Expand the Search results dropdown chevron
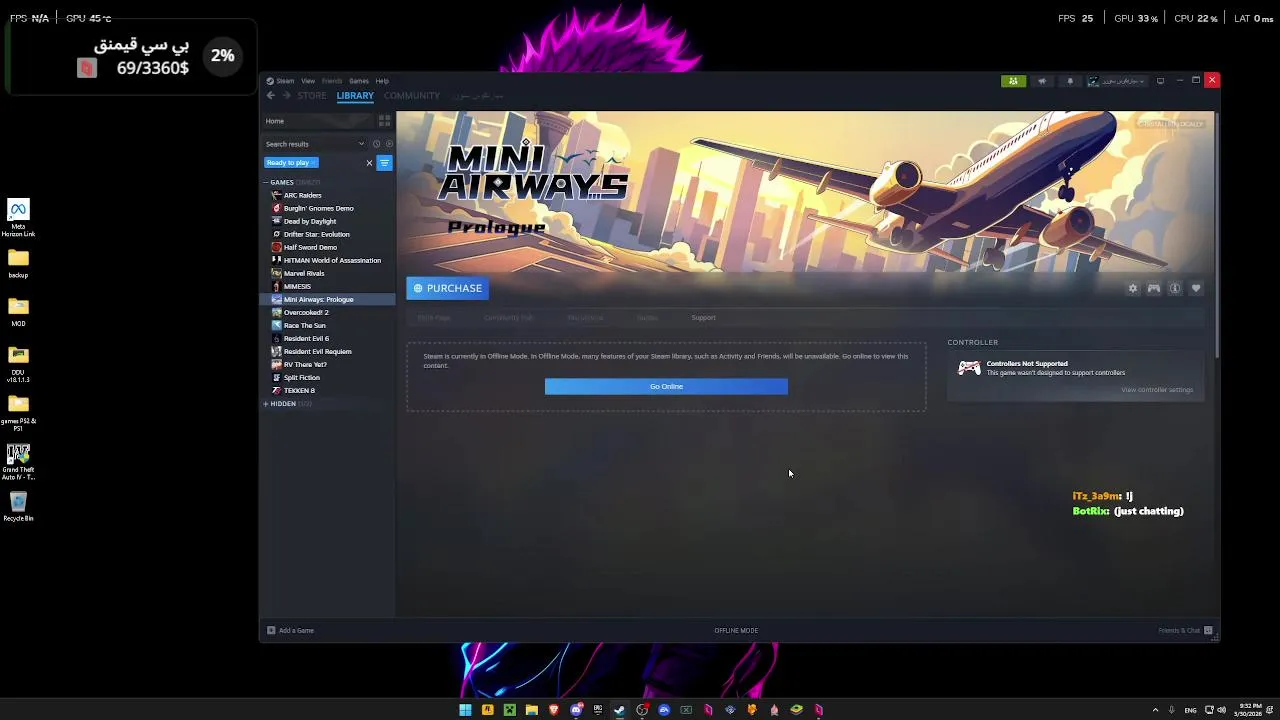 pyautogui.click(x=361, y=144)
